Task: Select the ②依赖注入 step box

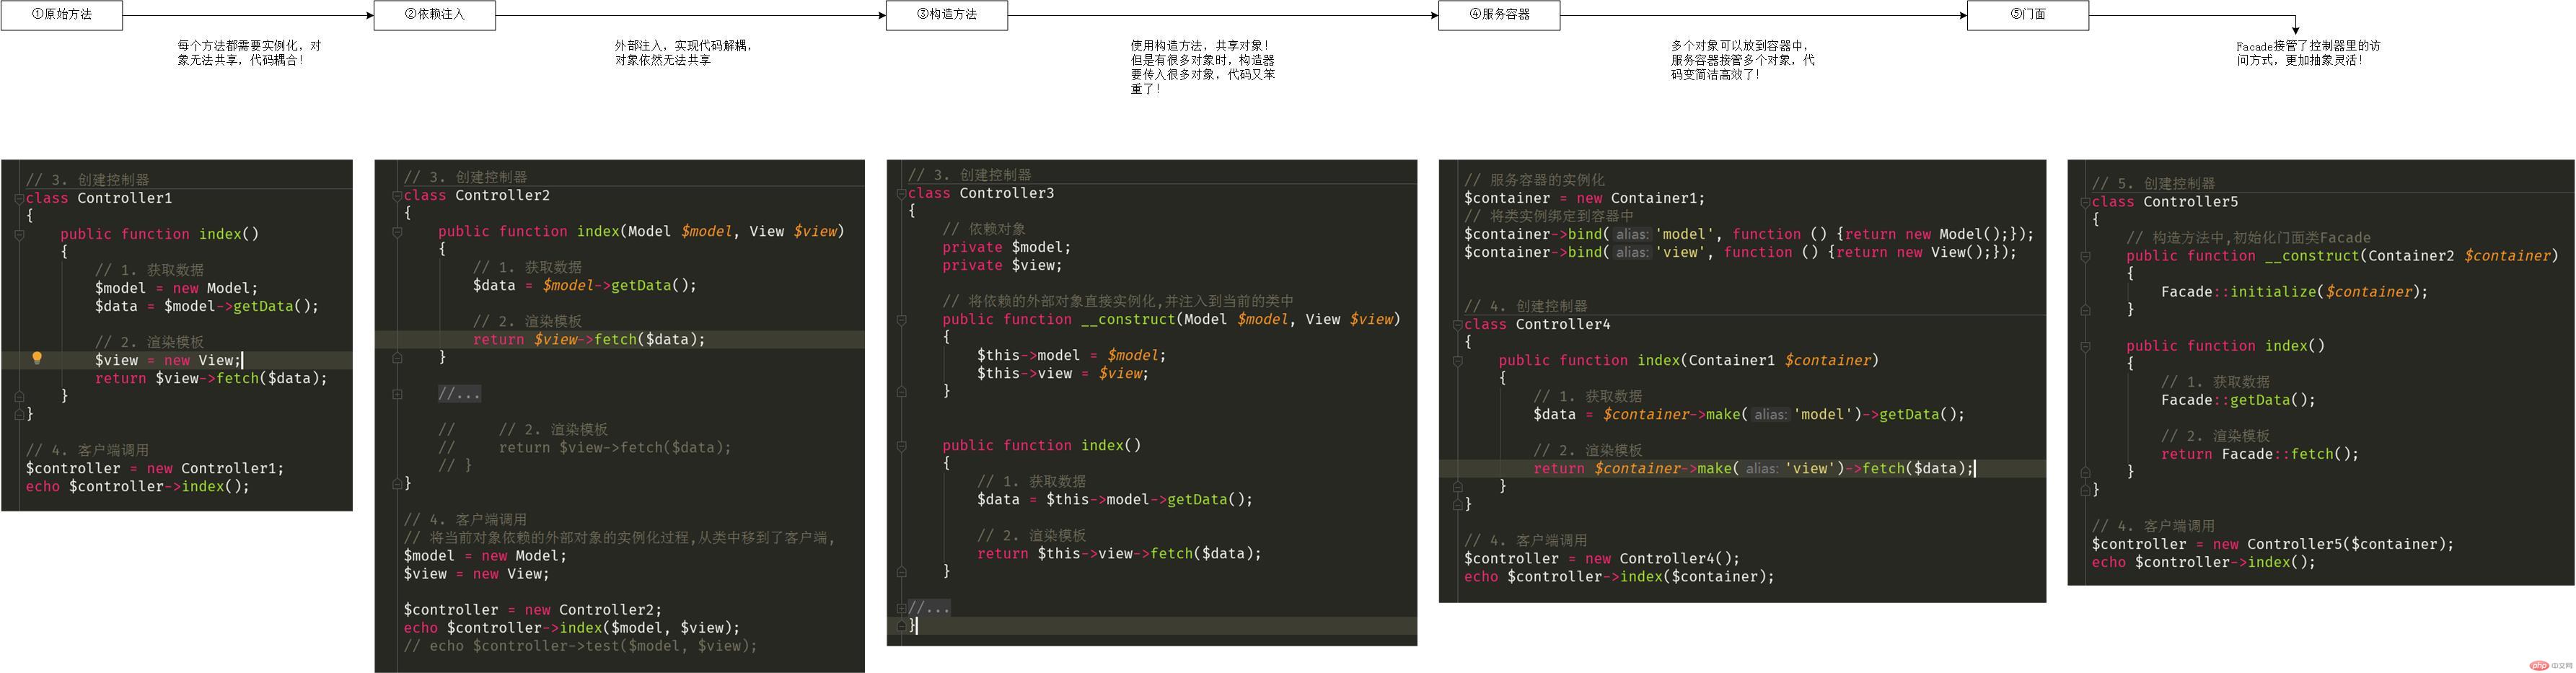Action: point(434,15)
